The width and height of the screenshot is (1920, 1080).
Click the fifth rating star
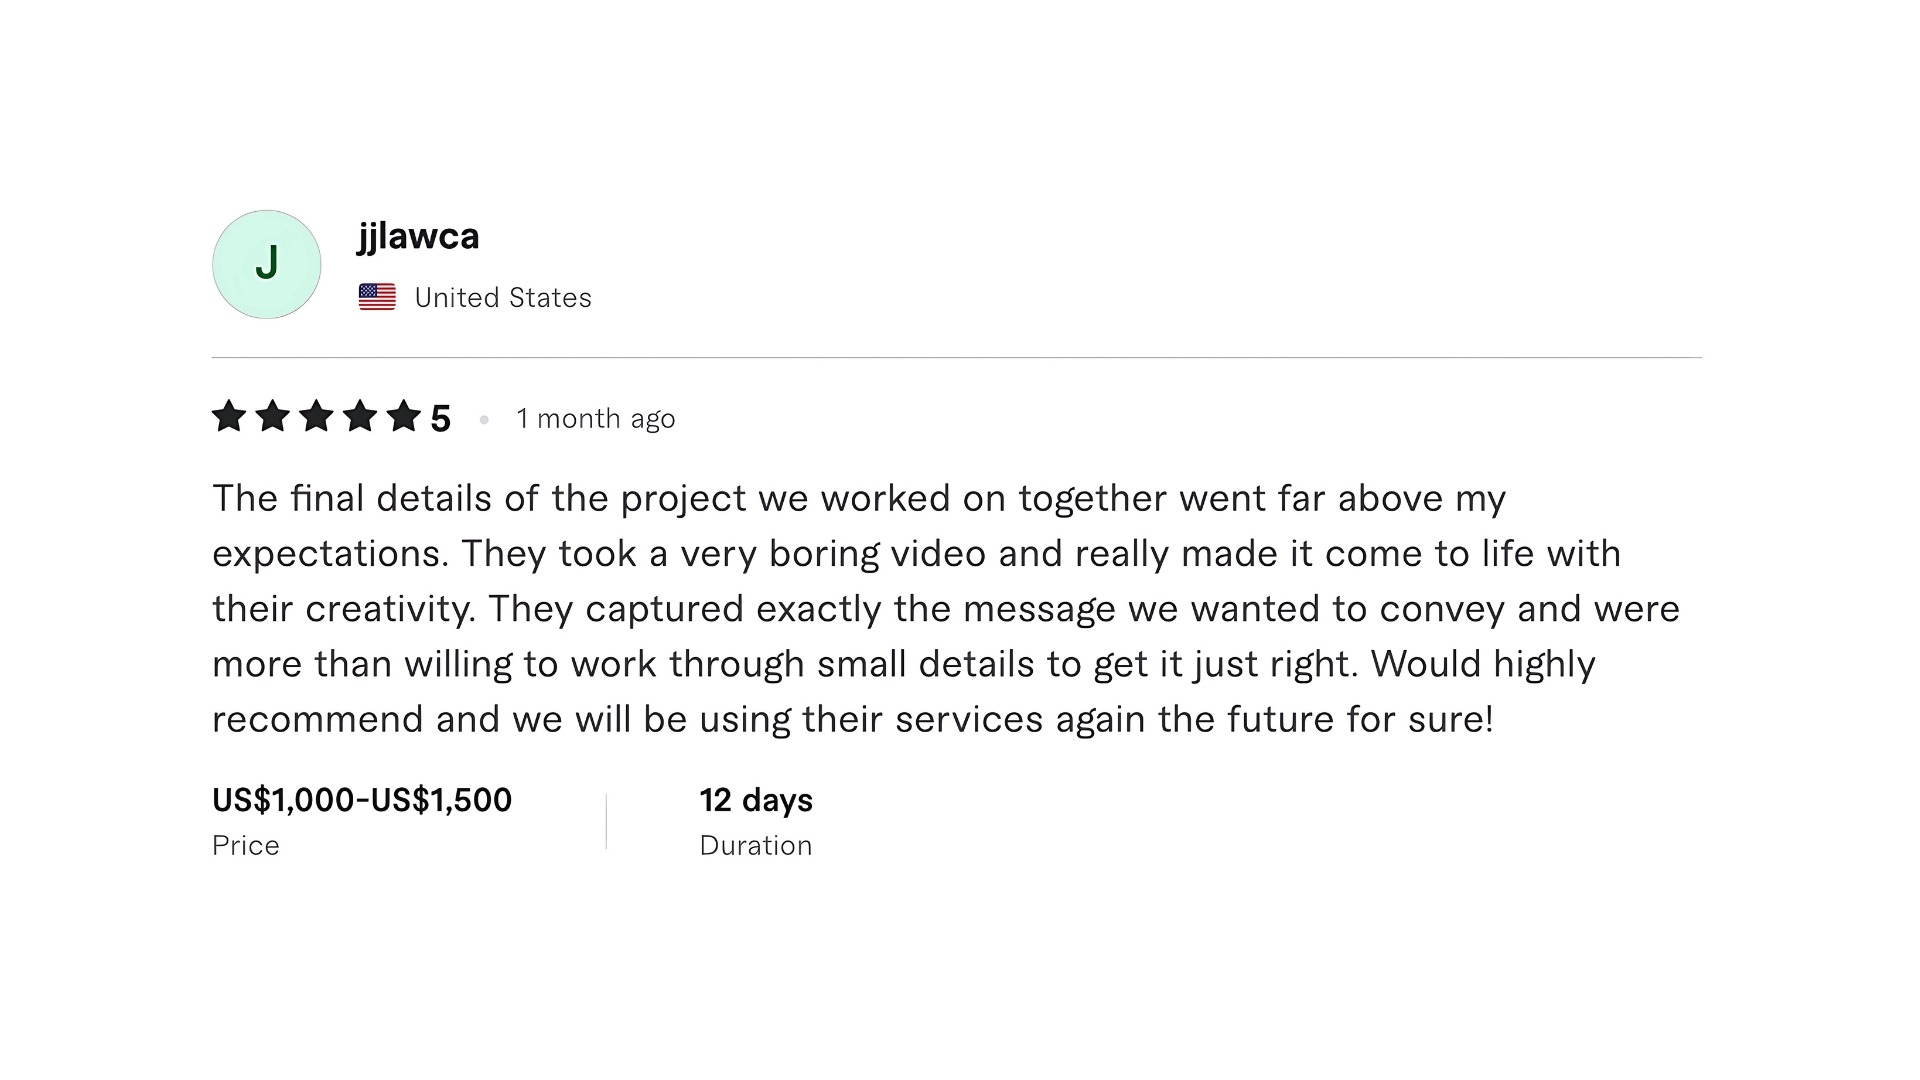[x=404, y=416]
